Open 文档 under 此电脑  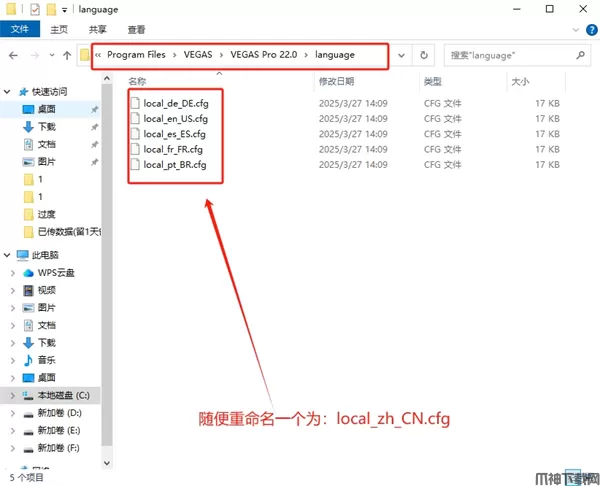point(46,325)
